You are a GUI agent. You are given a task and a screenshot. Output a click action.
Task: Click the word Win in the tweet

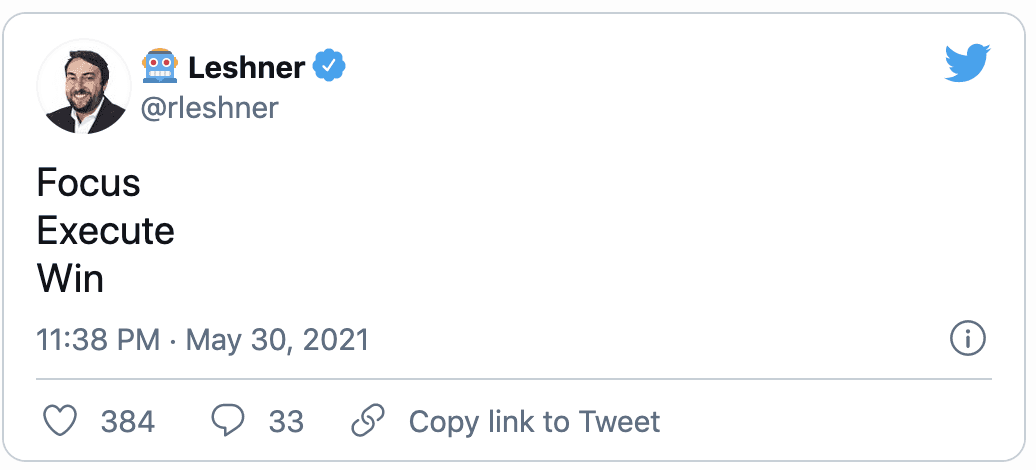70,279
